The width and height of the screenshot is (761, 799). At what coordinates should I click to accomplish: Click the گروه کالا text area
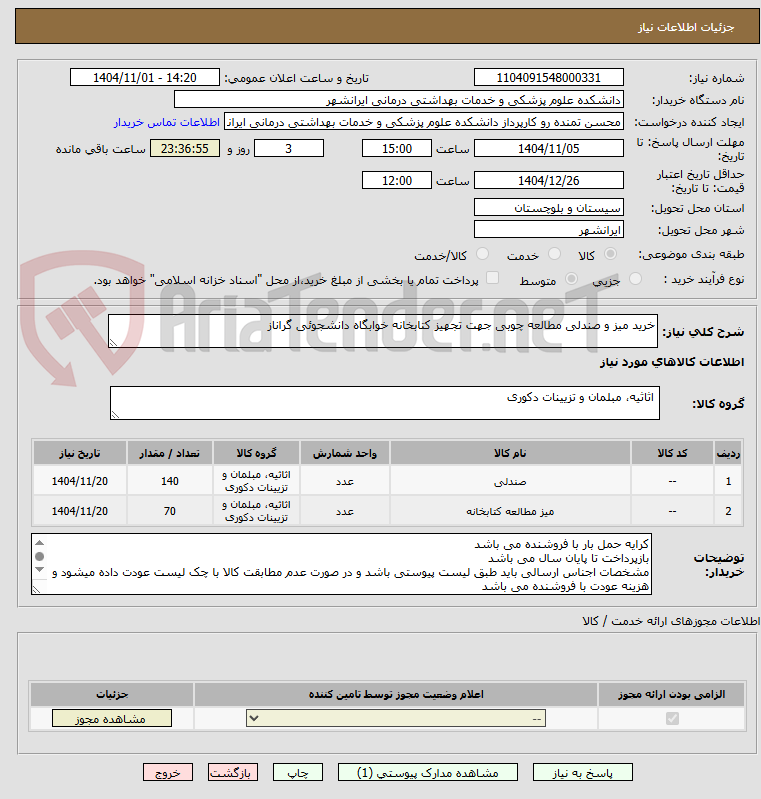pos(385,403)
